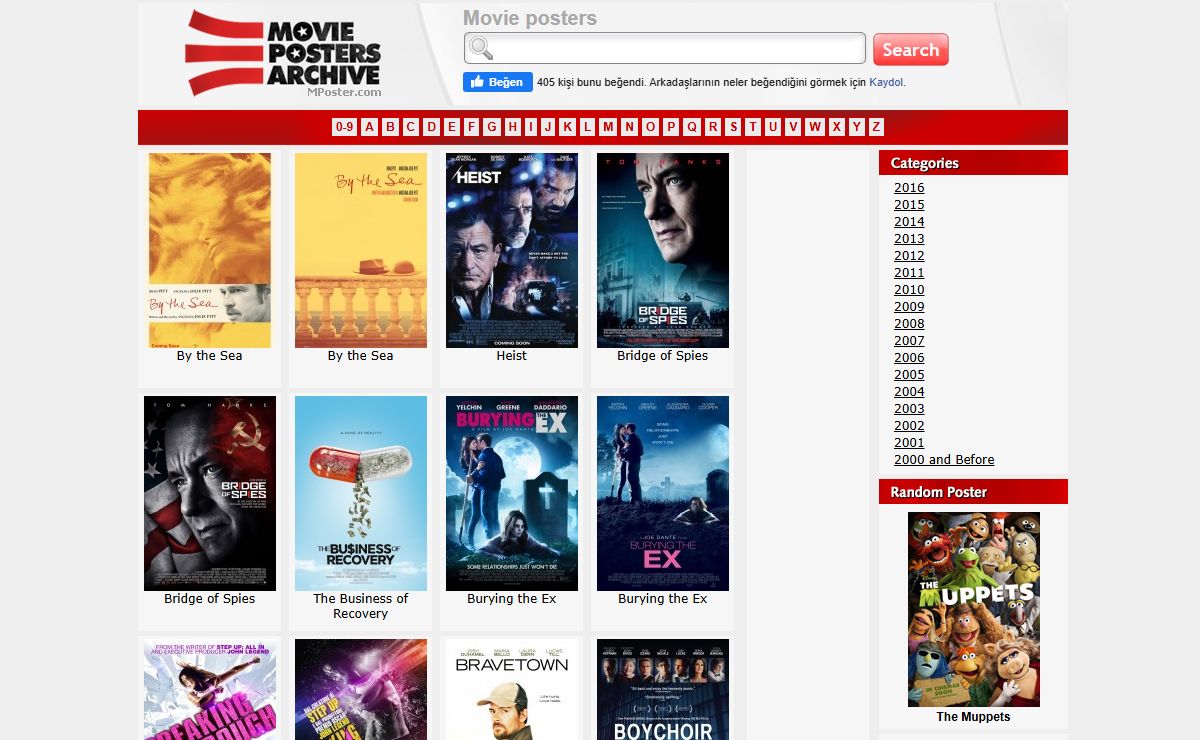Open the Breaking Through poster thumbnail
The image size is (1200, 740).
(210, 690)
